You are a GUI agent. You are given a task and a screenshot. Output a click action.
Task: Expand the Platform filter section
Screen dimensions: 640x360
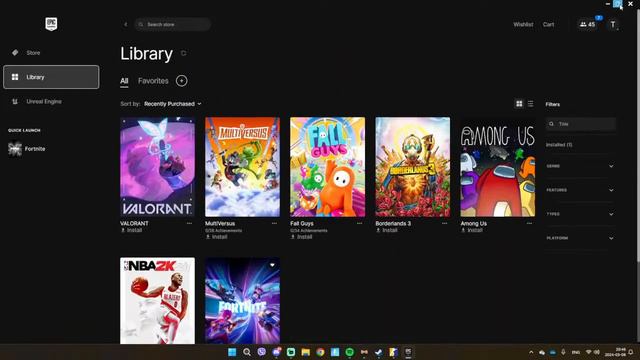pyautogui.click(x=580, y=238)
